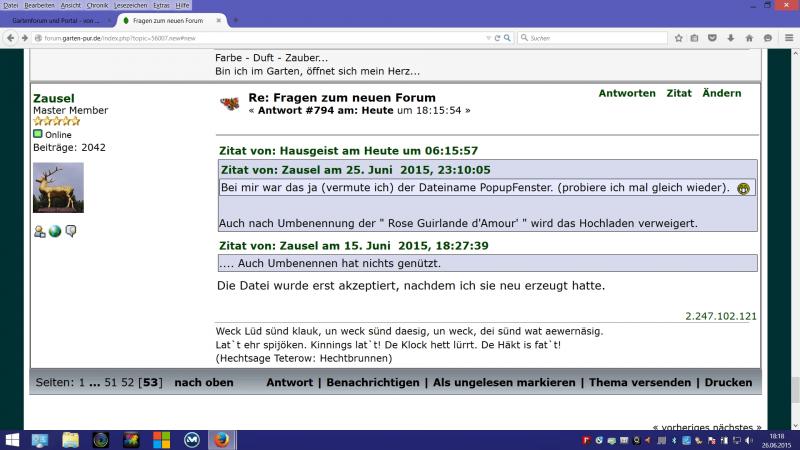800x450 pixels.
Task: Click the Firefox home button in the toolbar
Action: [x=749, y=38]
